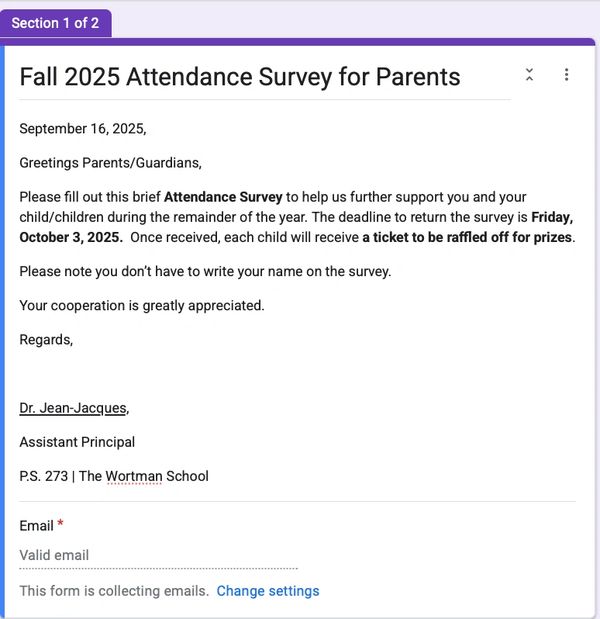Click the bold raffle ticket prizes phrase

(x=468, y=237)
